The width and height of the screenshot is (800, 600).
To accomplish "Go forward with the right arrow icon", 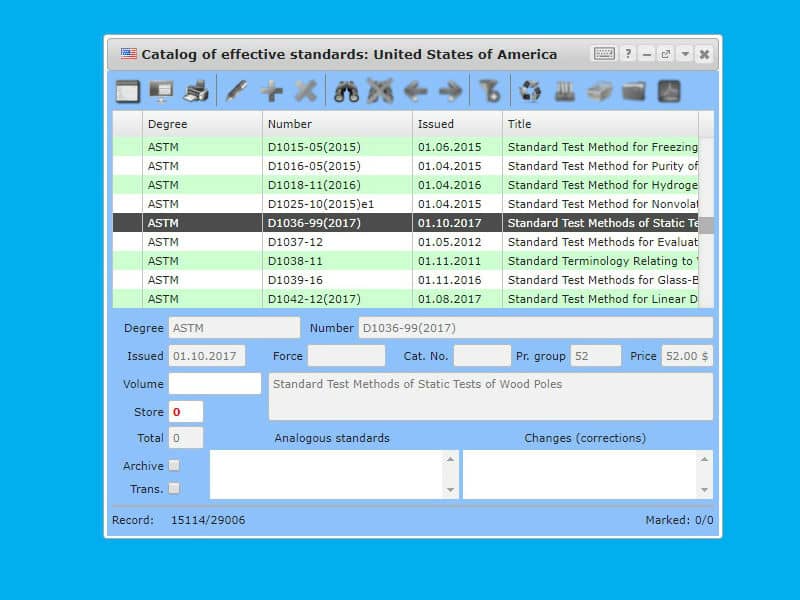I will (450, 92).
